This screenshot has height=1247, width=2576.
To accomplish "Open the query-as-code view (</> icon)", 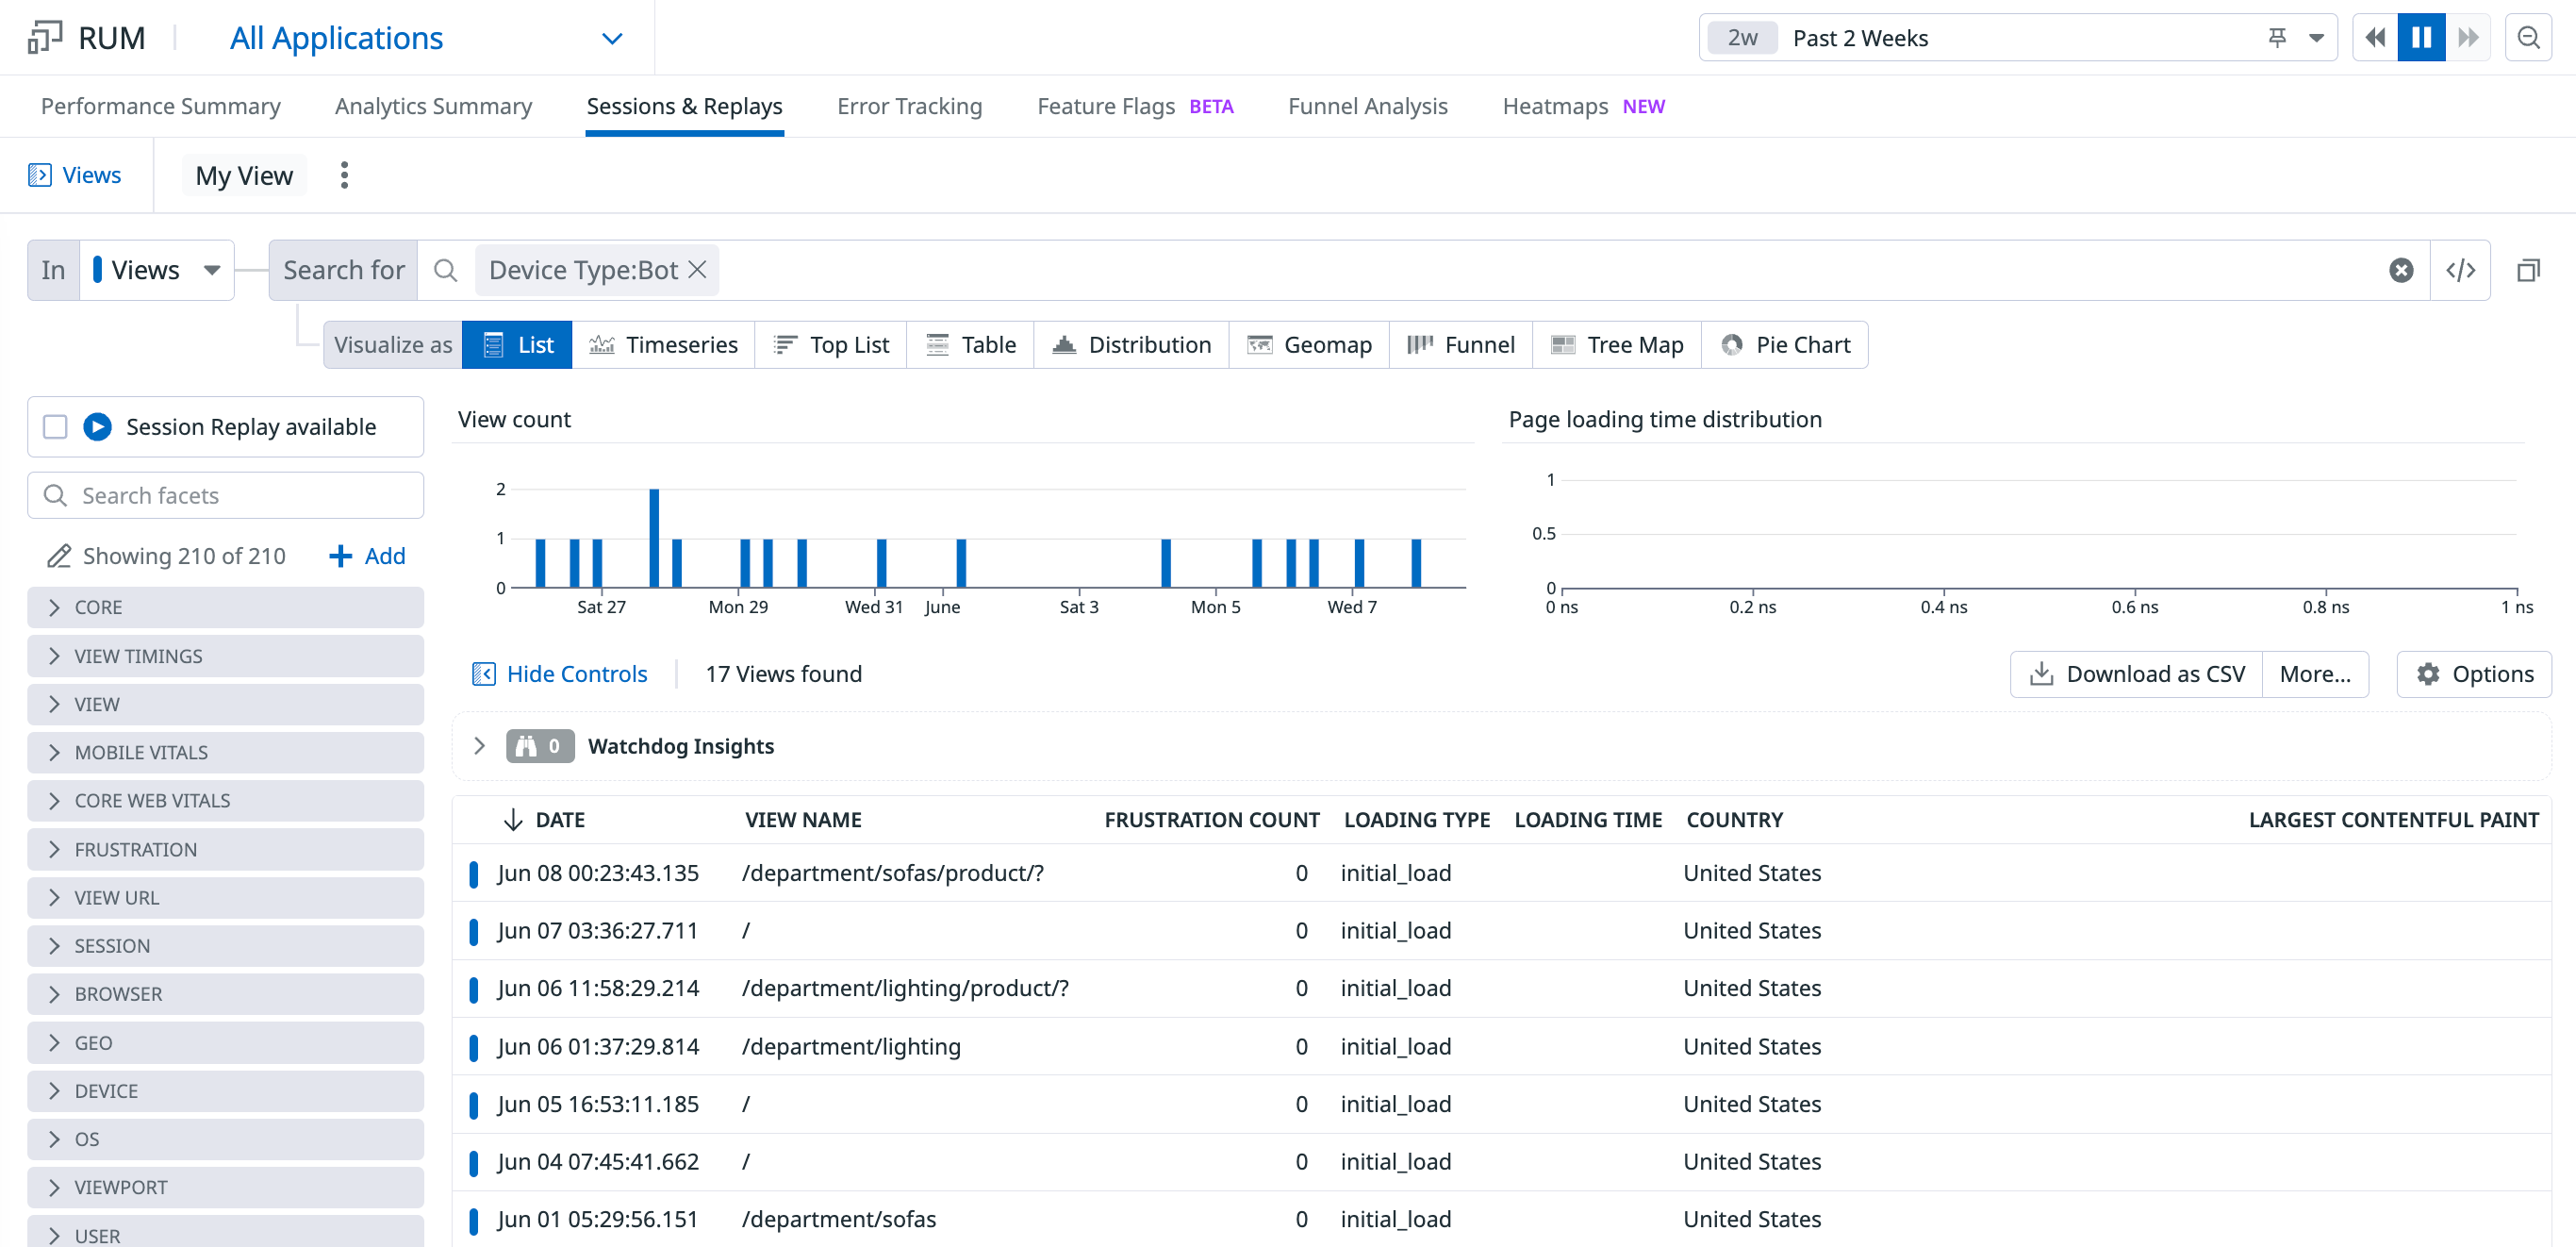I will [x=2461, y=269].
